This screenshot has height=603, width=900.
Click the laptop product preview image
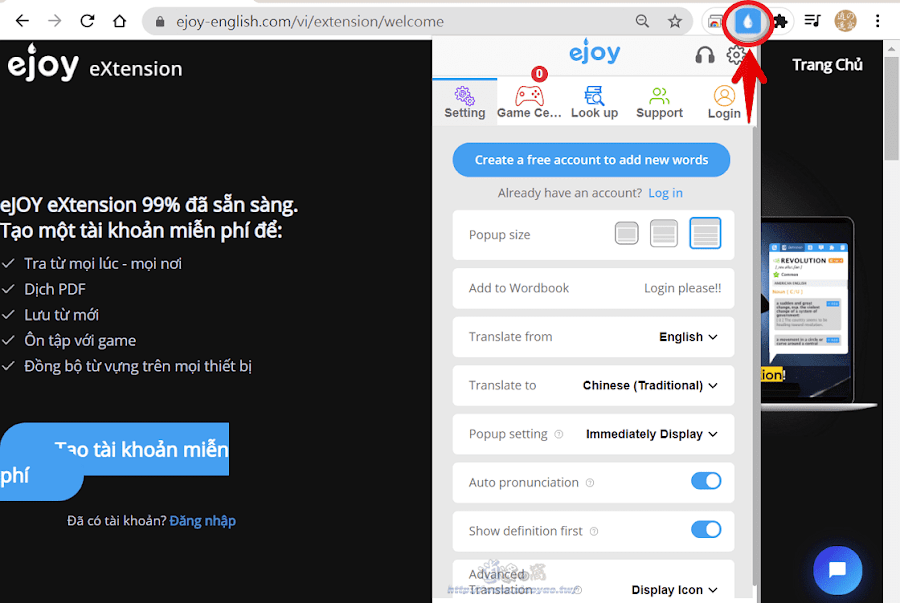pos(818,314)
